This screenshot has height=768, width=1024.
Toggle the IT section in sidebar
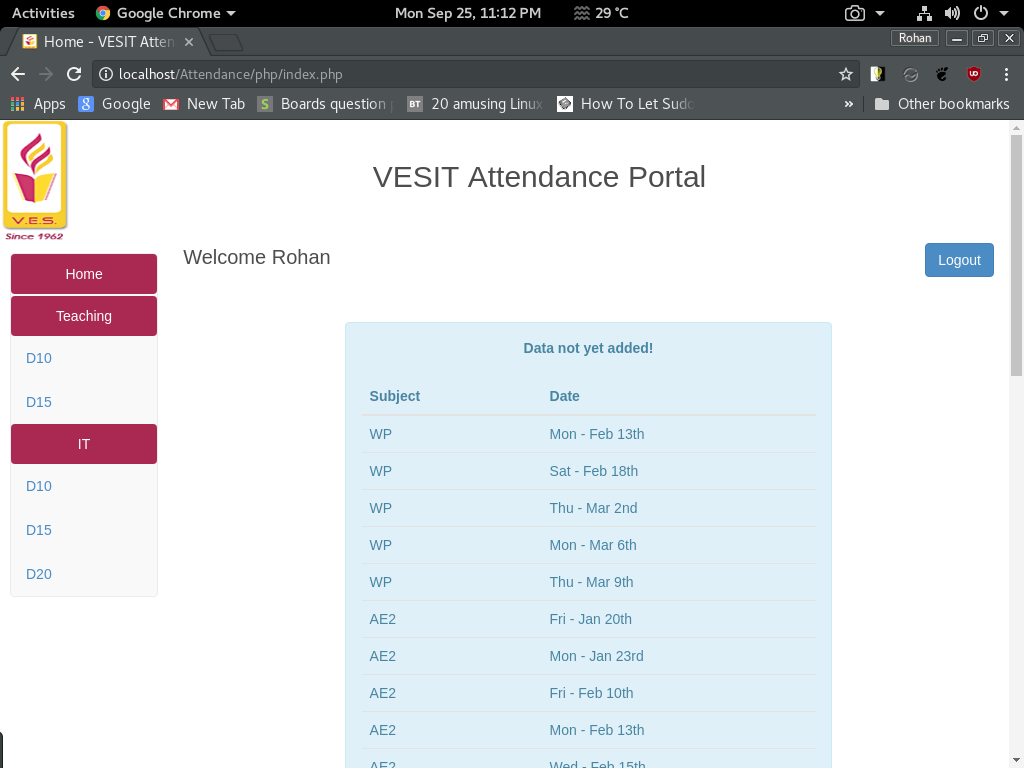click(x=84, y=444)
